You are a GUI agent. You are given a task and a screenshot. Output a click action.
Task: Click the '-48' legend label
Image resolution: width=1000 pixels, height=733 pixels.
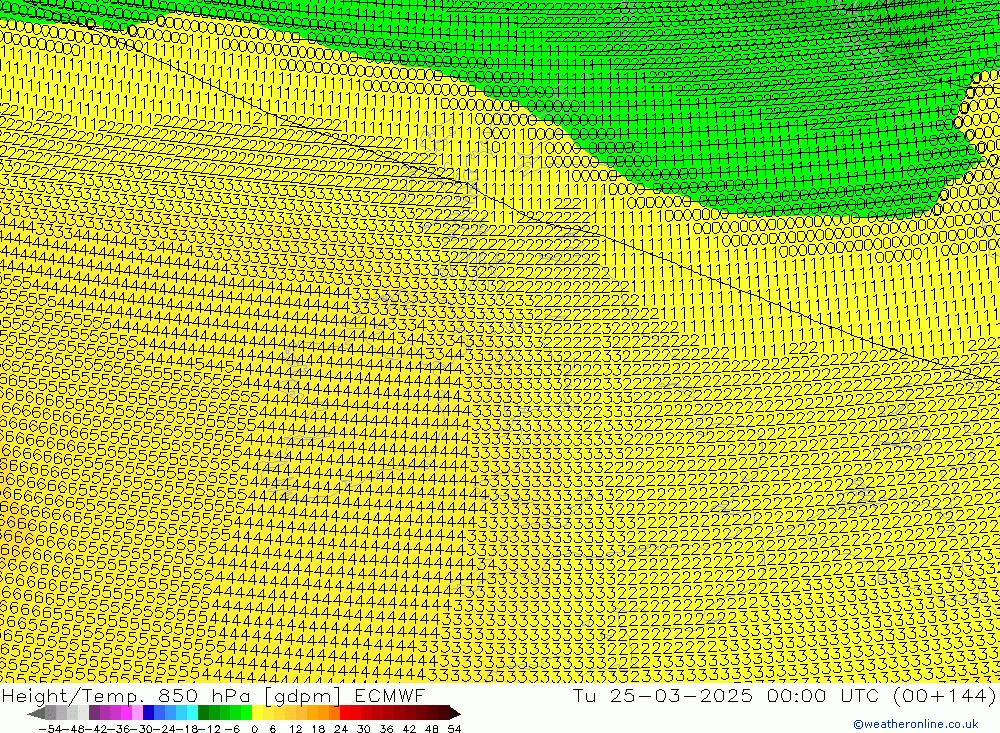click(74, 729)
